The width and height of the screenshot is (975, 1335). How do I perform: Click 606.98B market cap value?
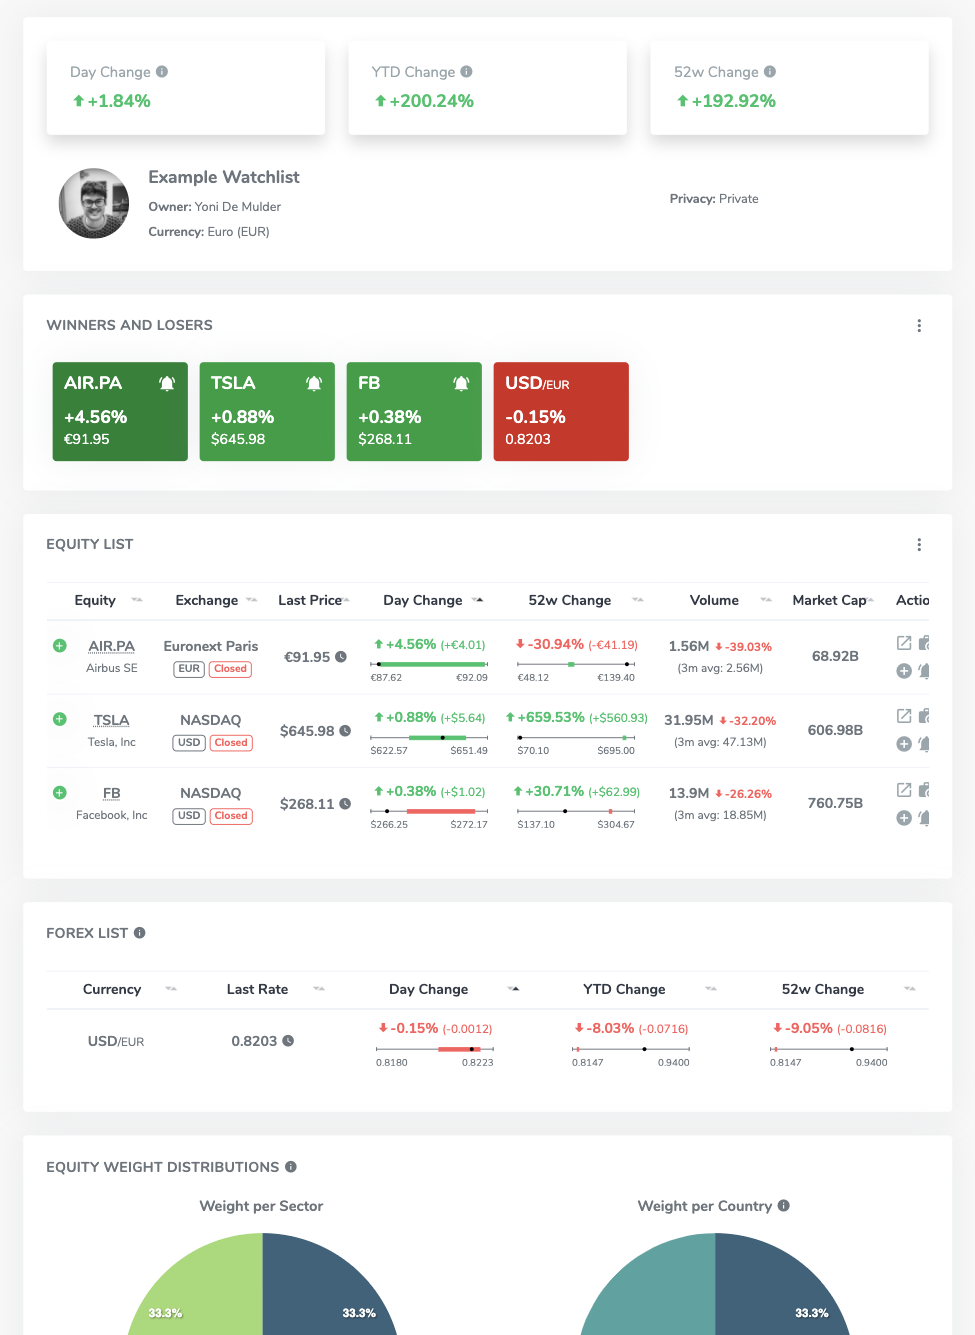tap(835, 730)
